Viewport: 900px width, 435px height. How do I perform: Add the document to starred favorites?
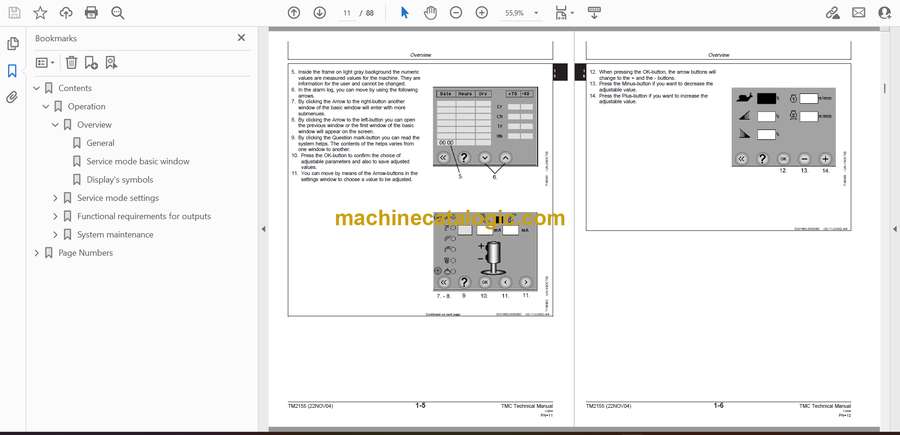point(40,13)
